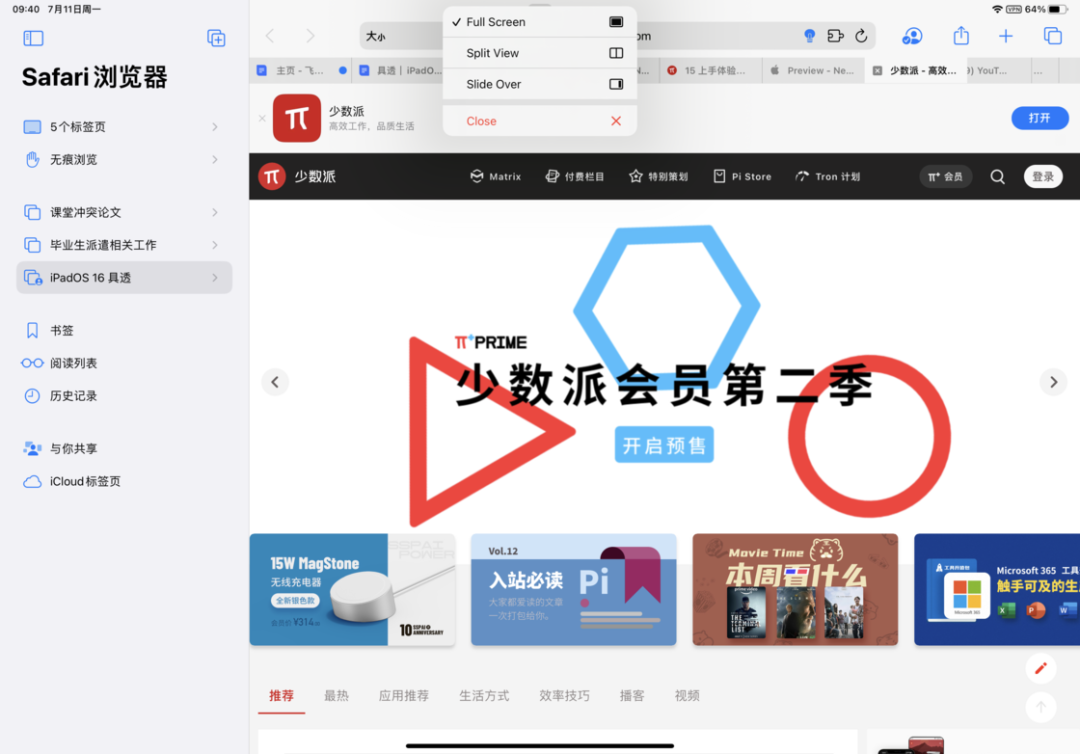Image resolution: width=1080 pixels, height=754 pixels.
Task: Switch to the 少数派 - 高效... tab
Action: (916, 70)
